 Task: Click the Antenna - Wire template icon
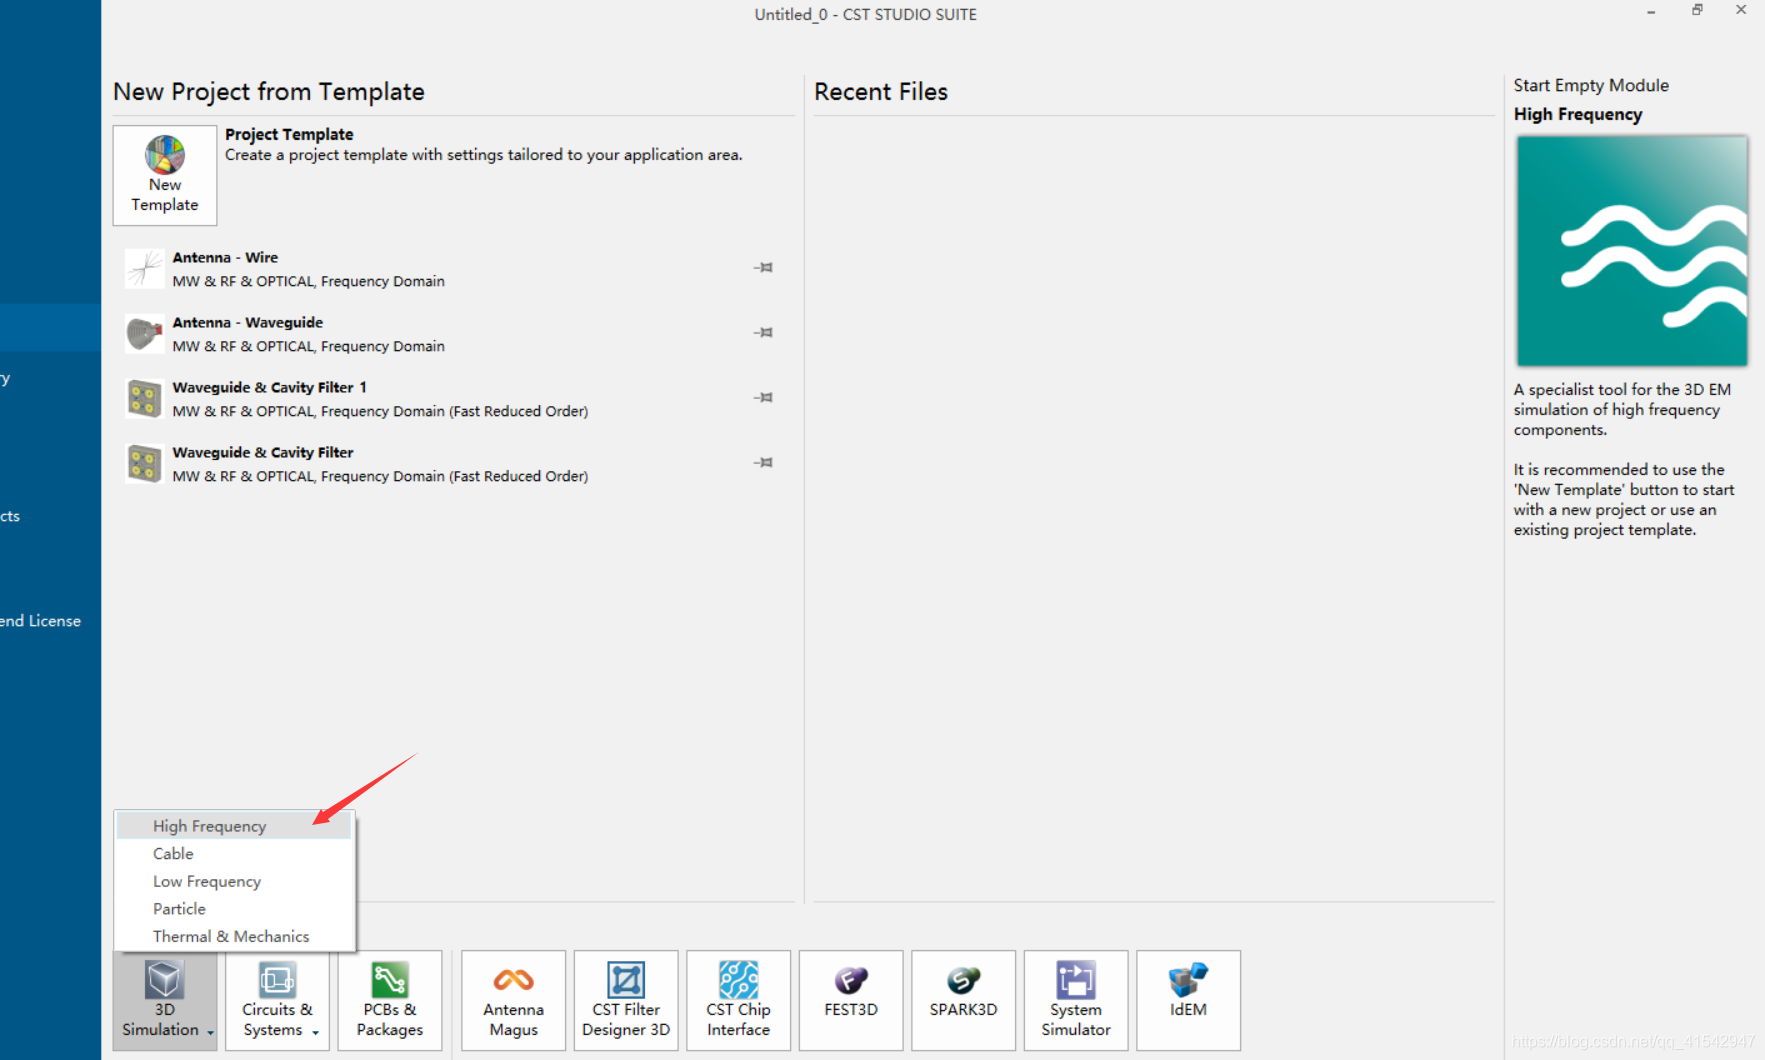pyautogui.click(x=145, y=269)
